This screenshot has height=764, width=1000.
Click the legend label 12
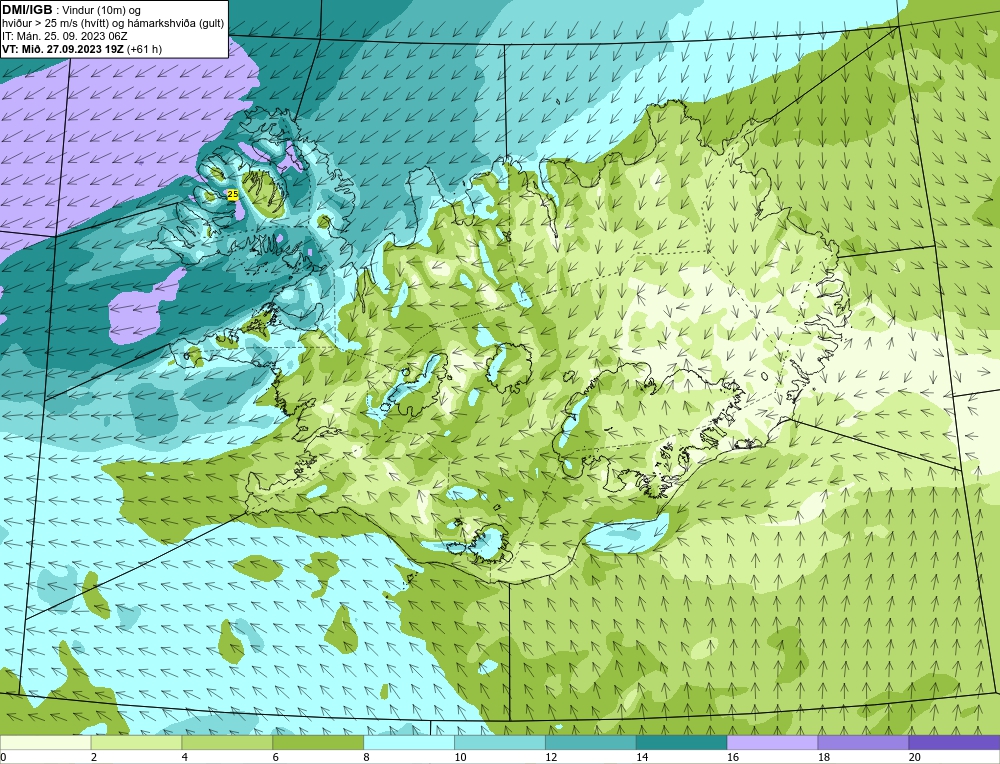coord(551,757)
